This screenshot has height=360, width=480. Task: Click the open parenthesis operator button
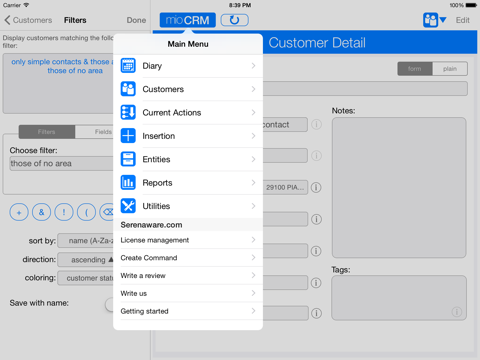pyautogui.click(x=86, y=212)
